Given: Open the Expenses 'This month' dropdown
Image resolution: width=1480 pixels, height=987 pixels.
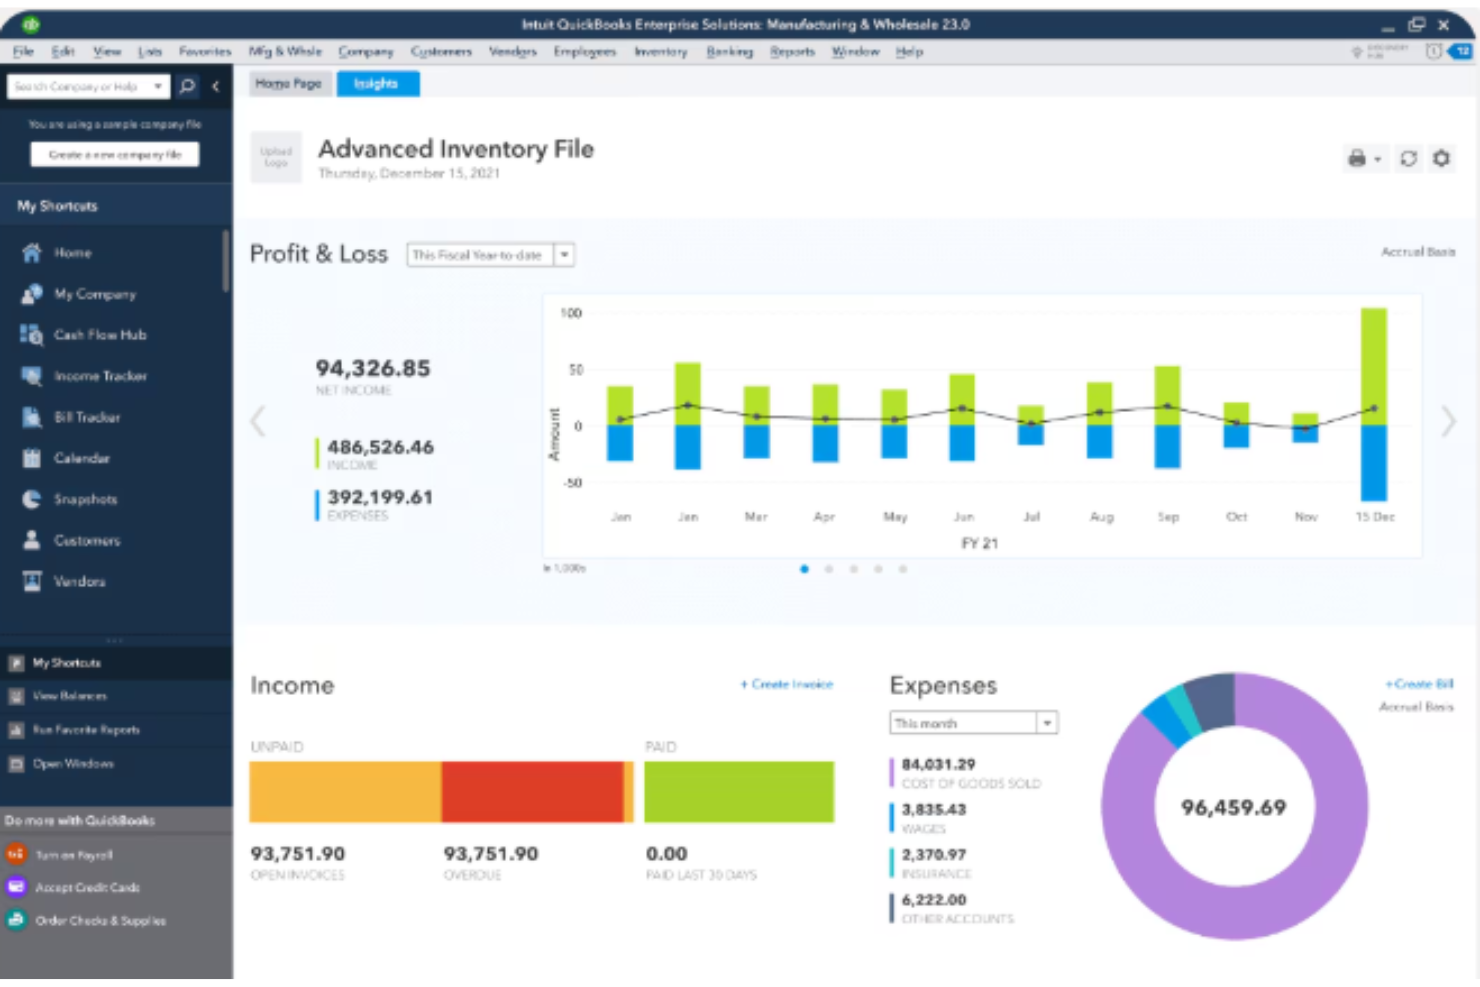Looking at the screenshot, I should tap(1046, 722).
